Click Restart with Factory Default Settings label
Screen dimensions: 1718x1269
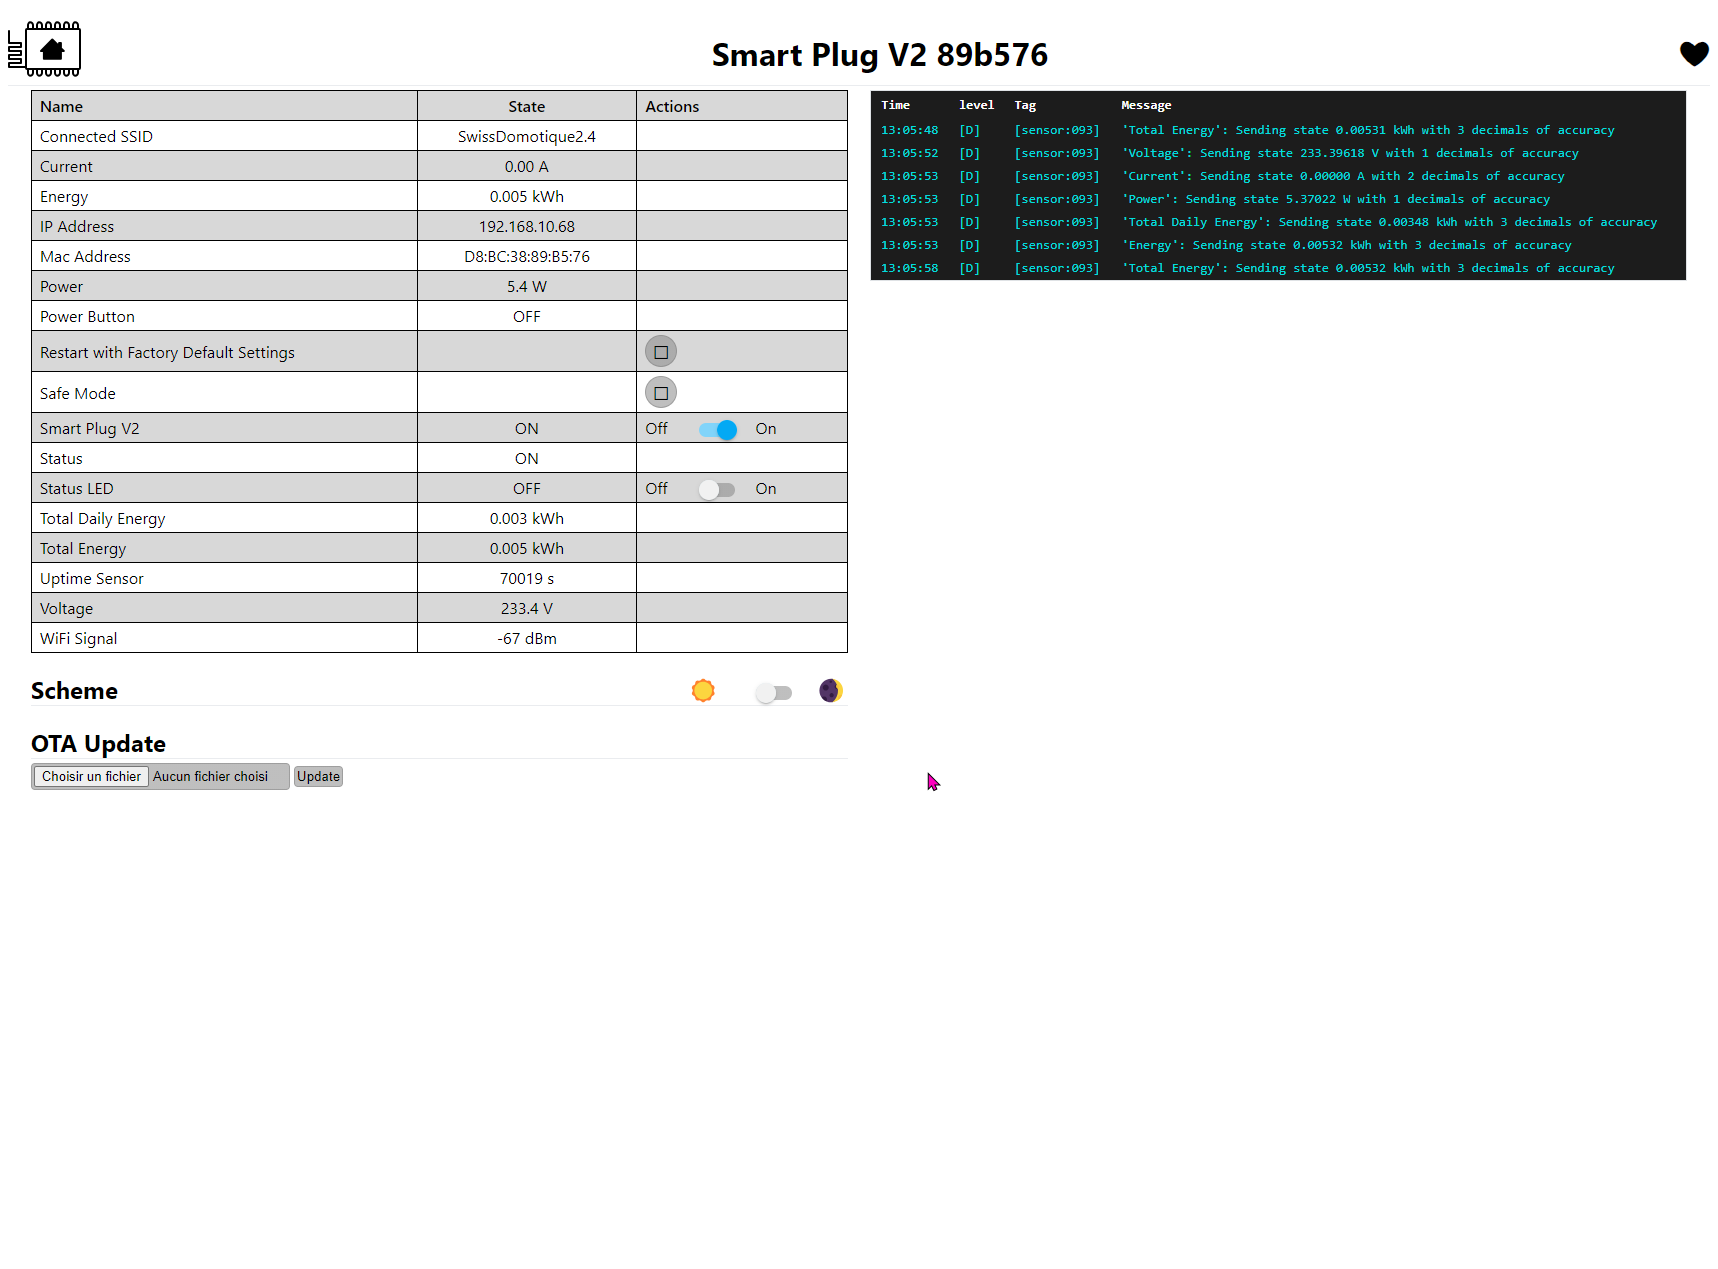point(167,353)
